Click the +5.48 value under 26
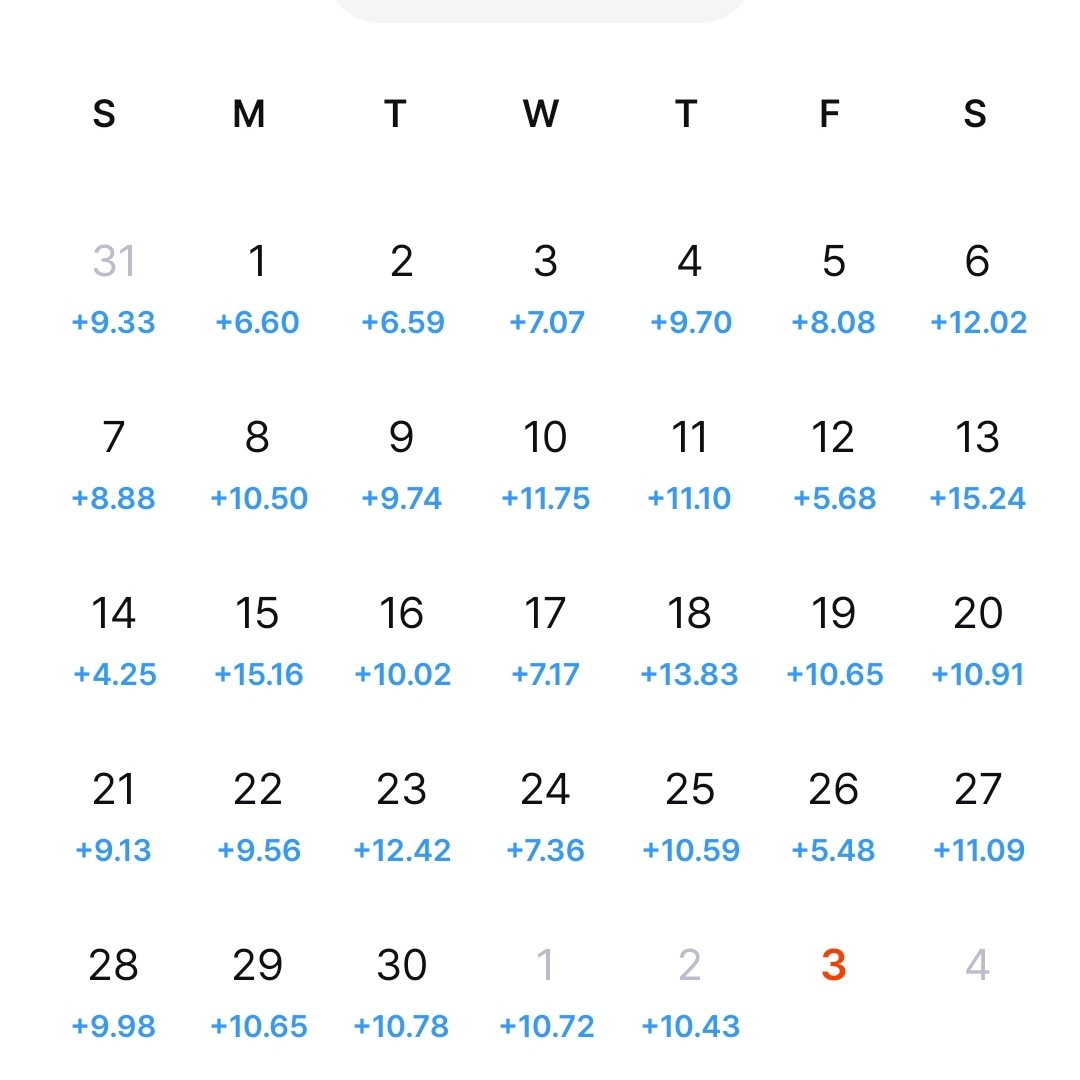This screenshot has height=1080, width=1080. (x=833, y=851)
